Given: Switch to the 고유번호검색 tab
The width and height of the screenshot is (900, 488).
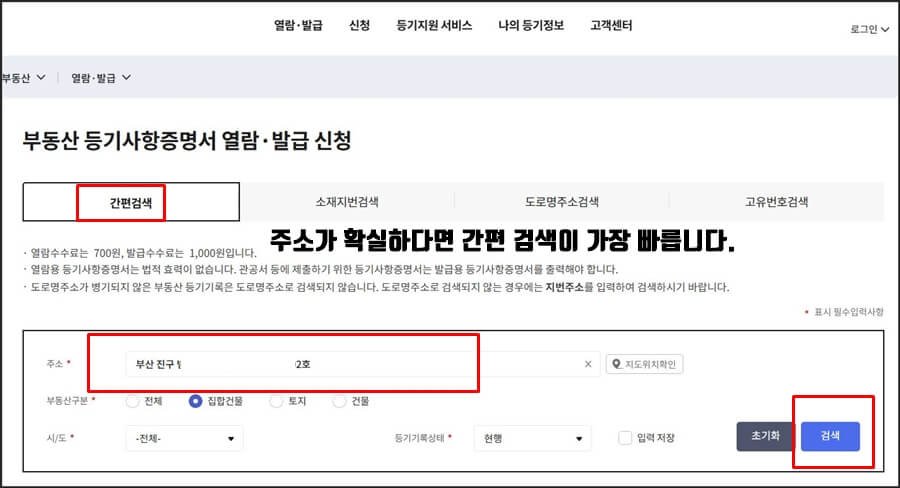Looking at the screenshot, I should tap(777, 202).
